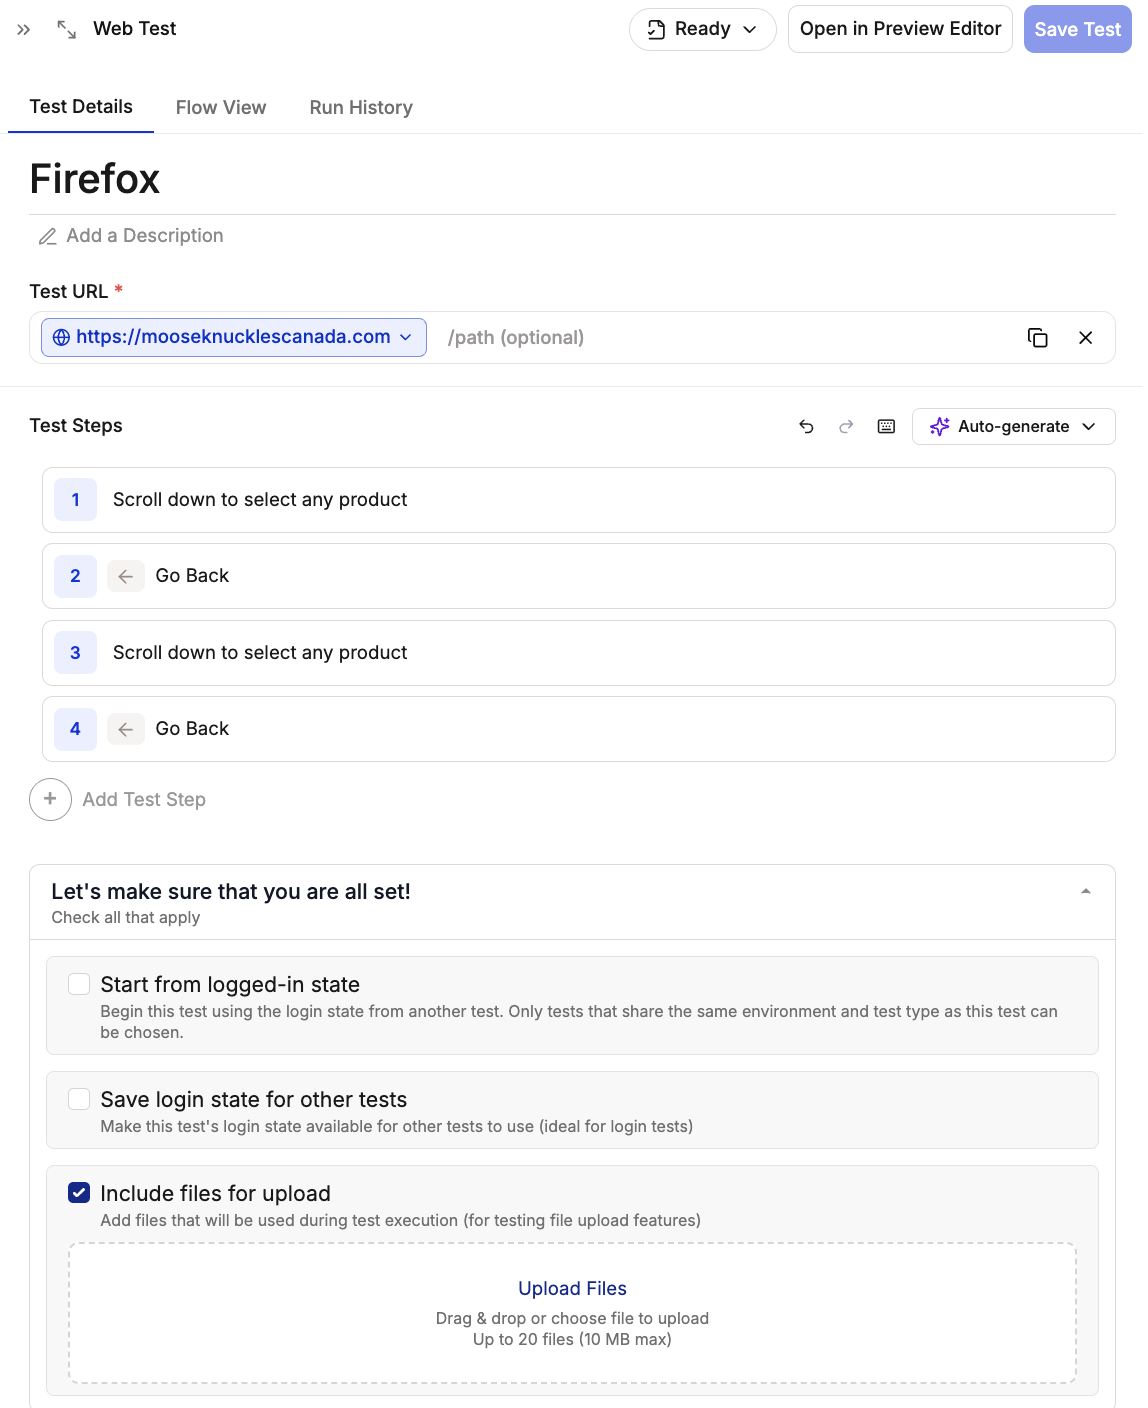The height and width of the screenshot is (1408, 1148).
Task: Open the Run History tab
Action: point(361,107)
